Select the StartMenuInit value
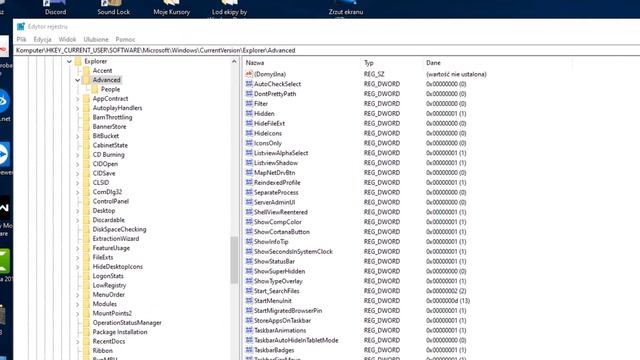The width and height of the screenshot is (640, 360). tap(273, 301)
